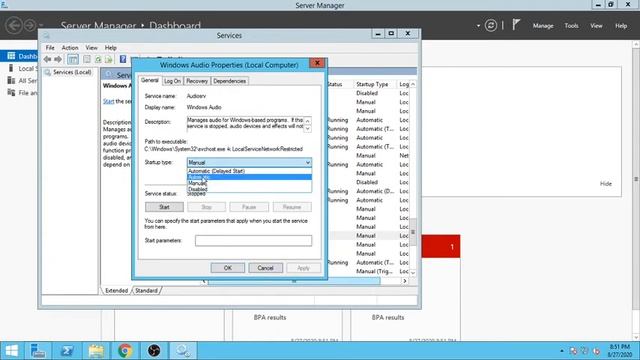
Task: Click the Hide link in Server Manager
Action: coord(606,184)
